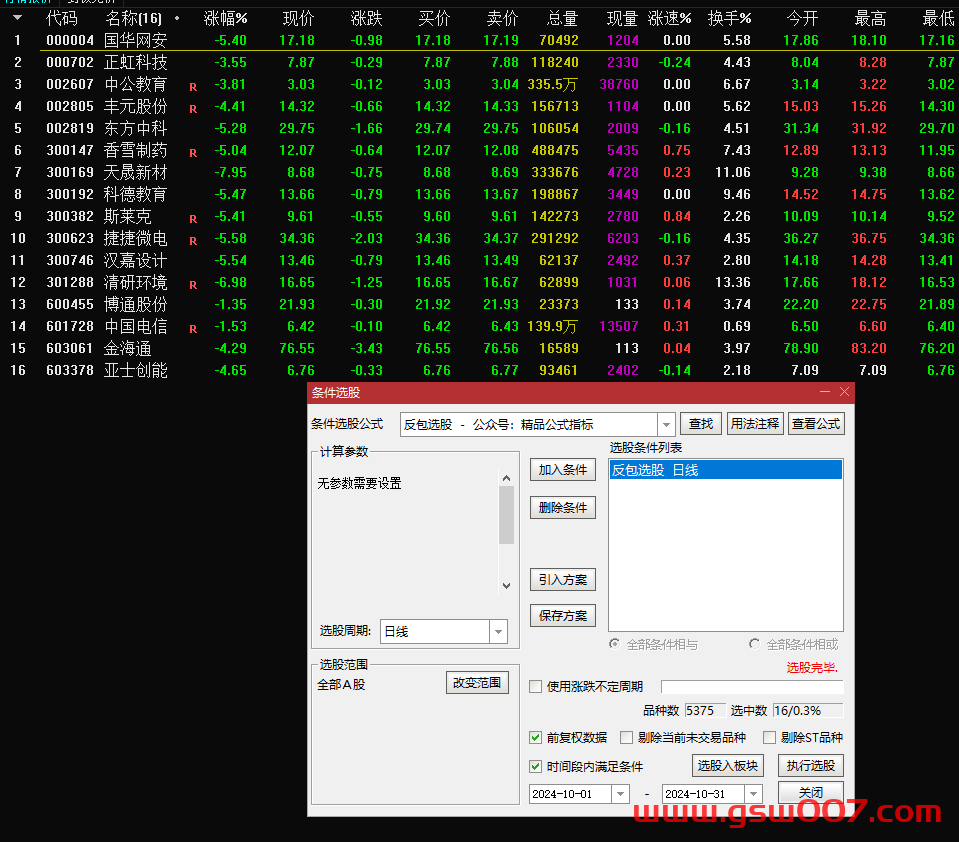Sort by the 现价 column header
Screen dimensions: 959x842
298,18
